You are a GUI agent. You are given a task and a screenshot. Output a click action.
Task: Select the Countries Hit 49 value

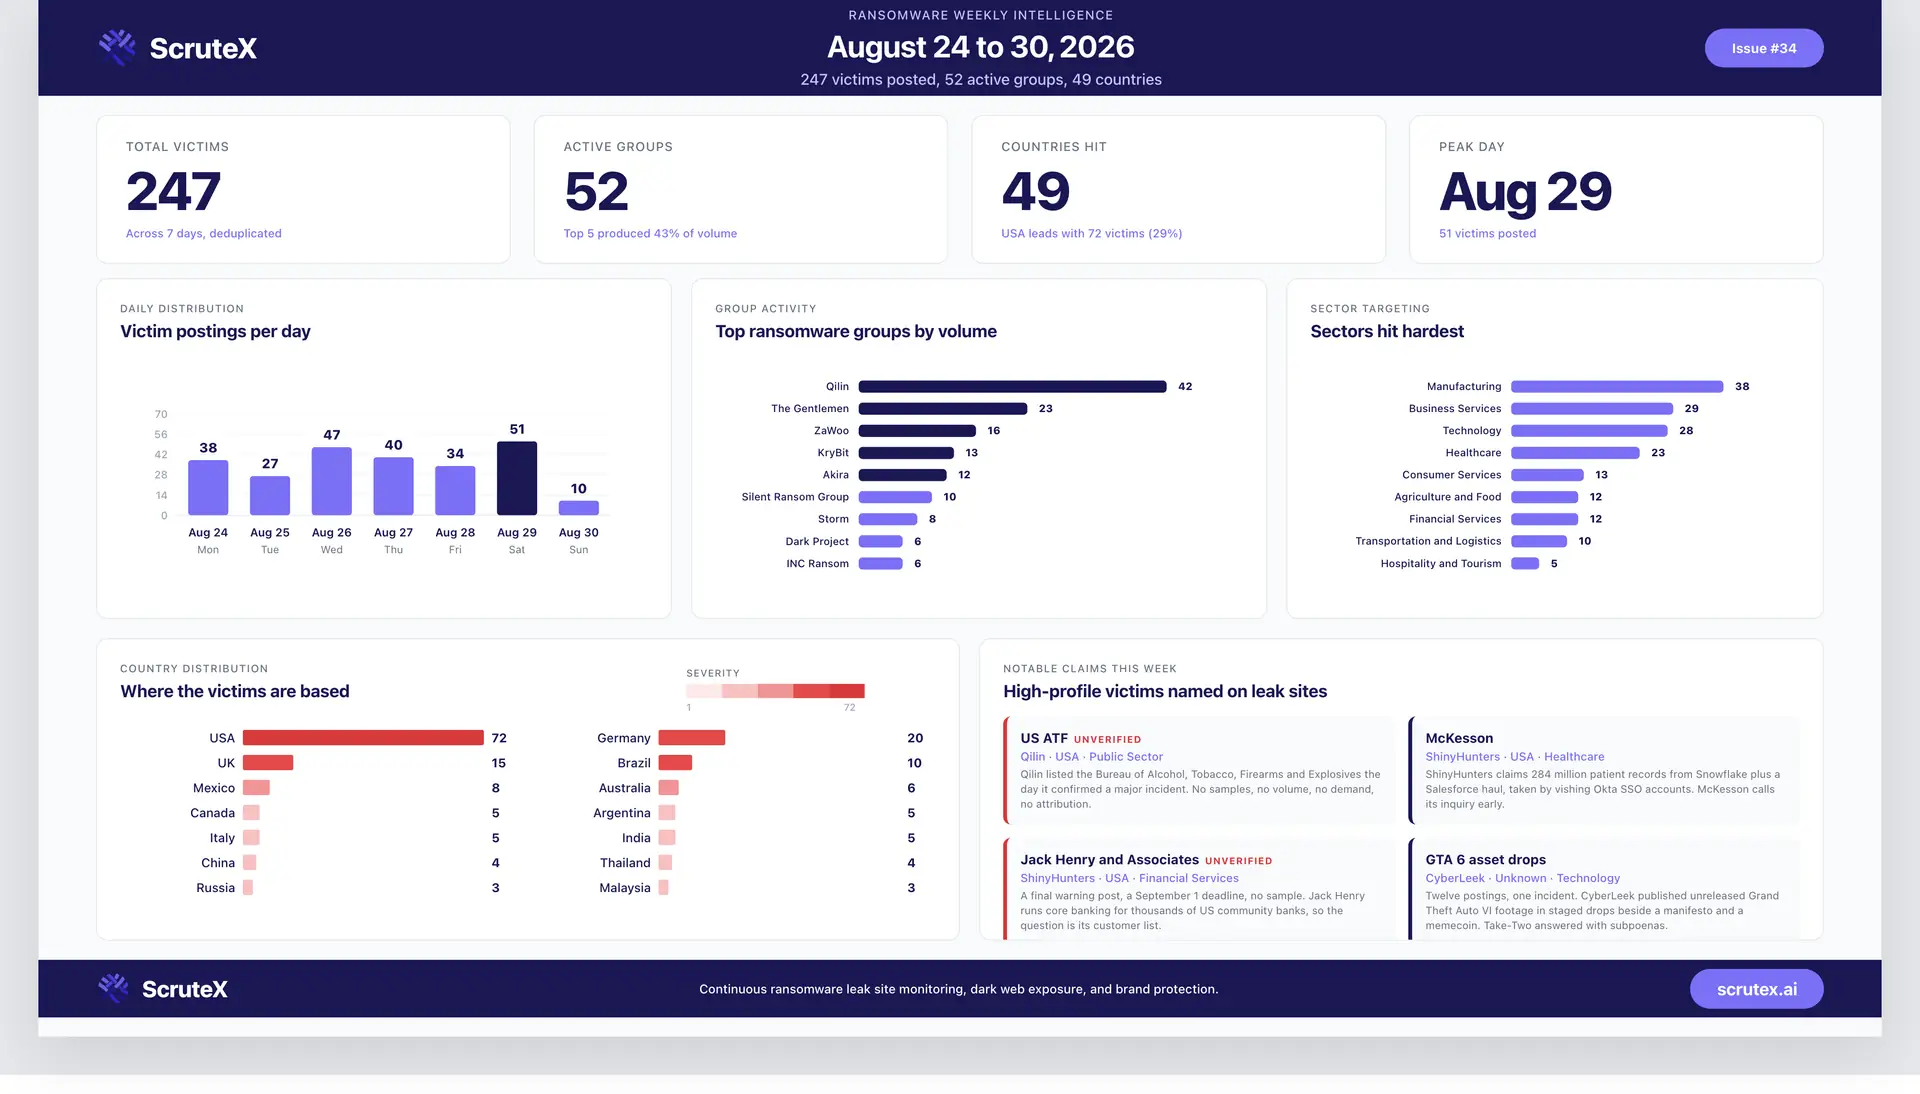coord(1035,191)
